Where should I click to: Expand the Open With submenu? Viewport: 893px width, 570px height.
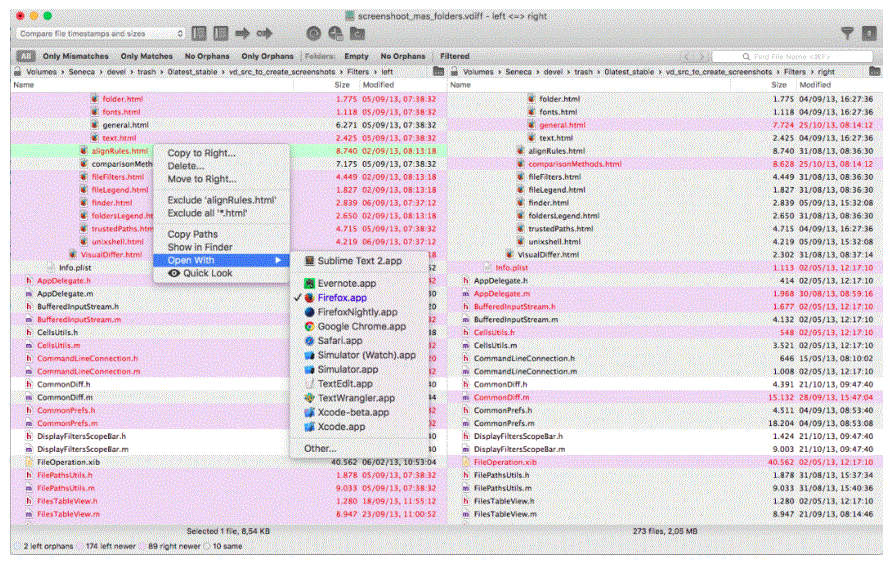coord(221,260)
